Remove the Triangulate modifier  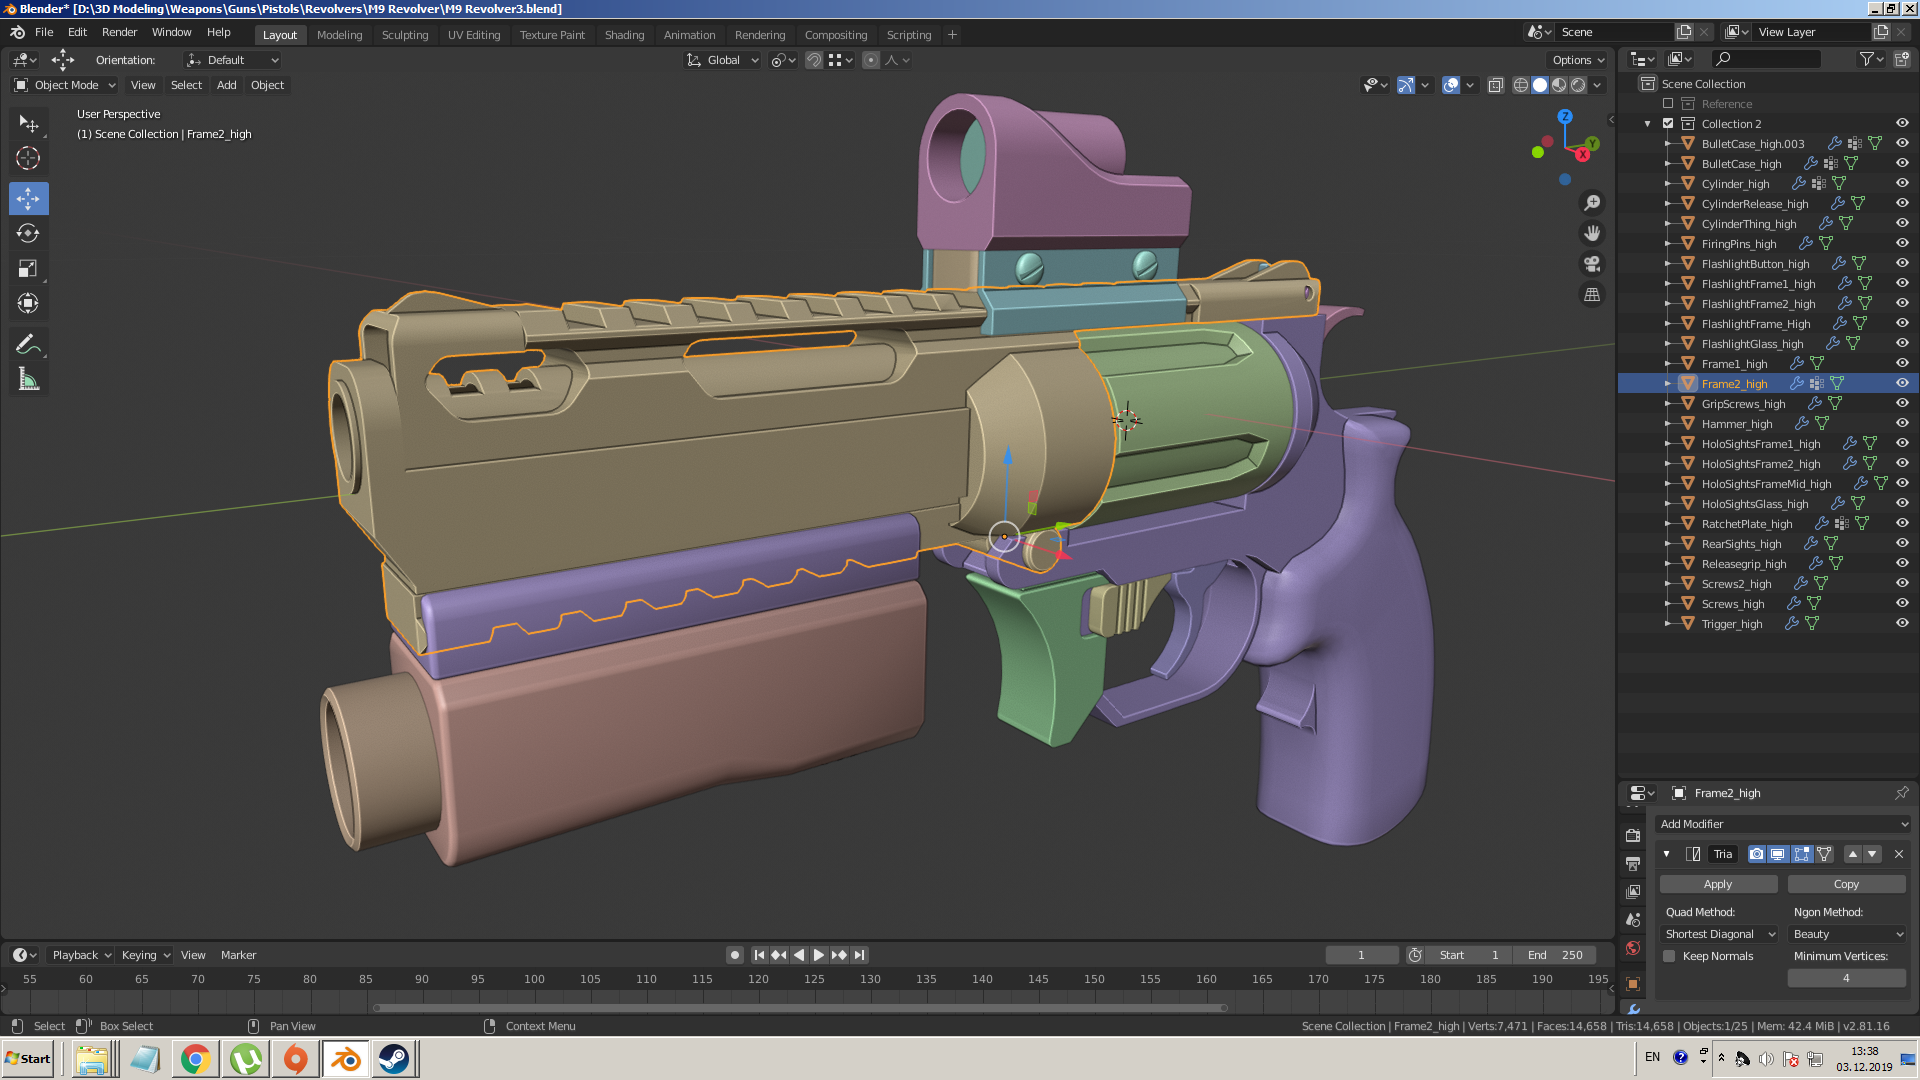pos(1899,854)
